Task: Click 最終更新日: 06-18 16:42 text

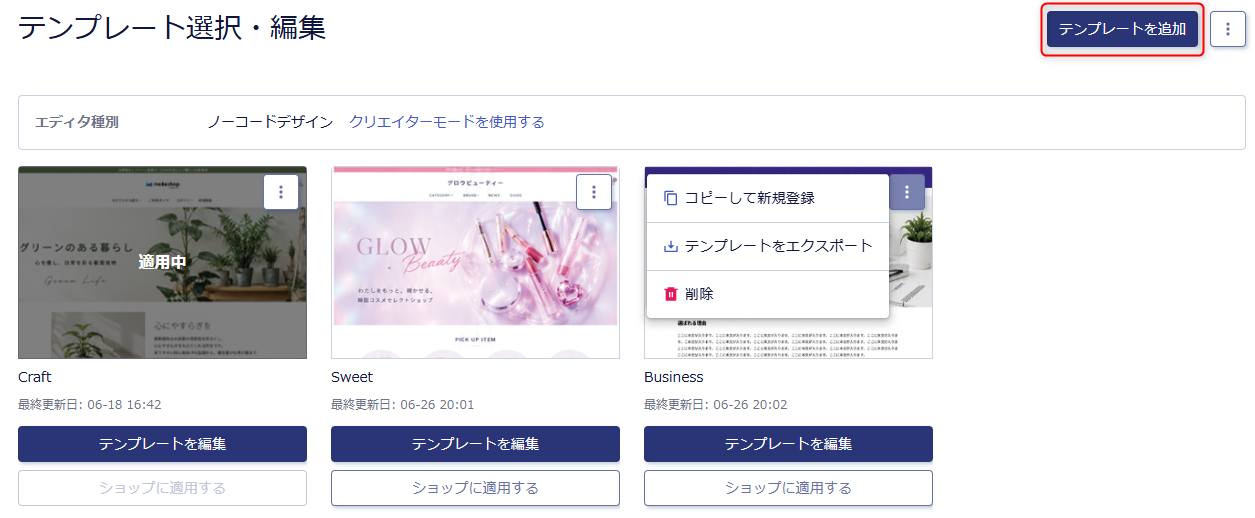Action: click(x=90, y=405)
